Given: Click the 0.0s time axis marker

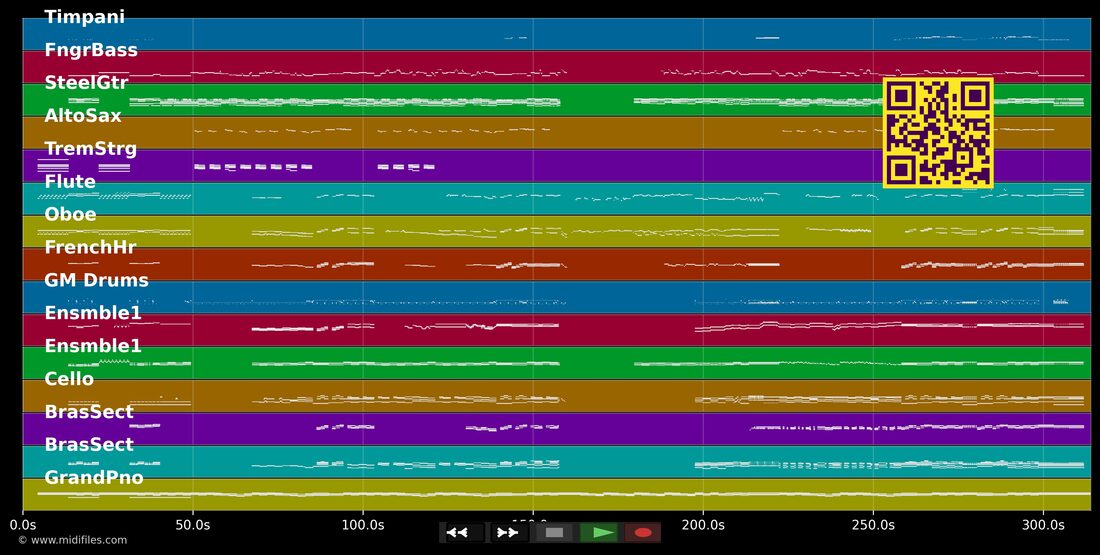Looking at the screenshot, I should [23, 525].
